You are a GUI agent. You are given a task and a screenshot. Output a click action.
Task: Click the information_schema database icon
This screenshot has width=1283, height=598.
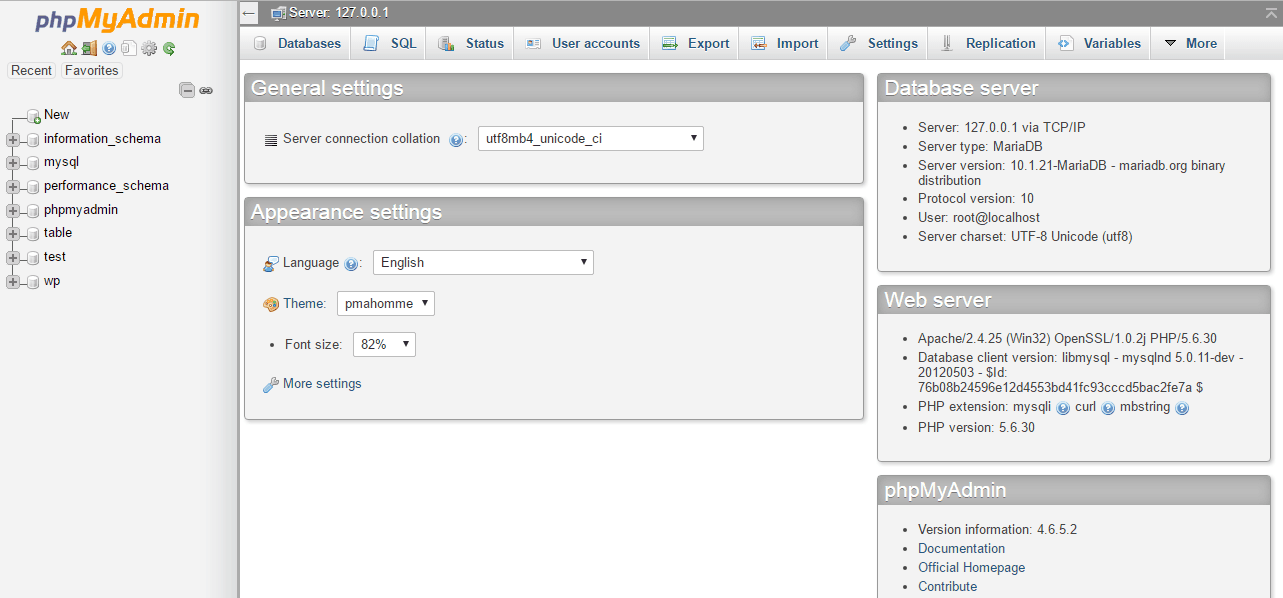33,139
